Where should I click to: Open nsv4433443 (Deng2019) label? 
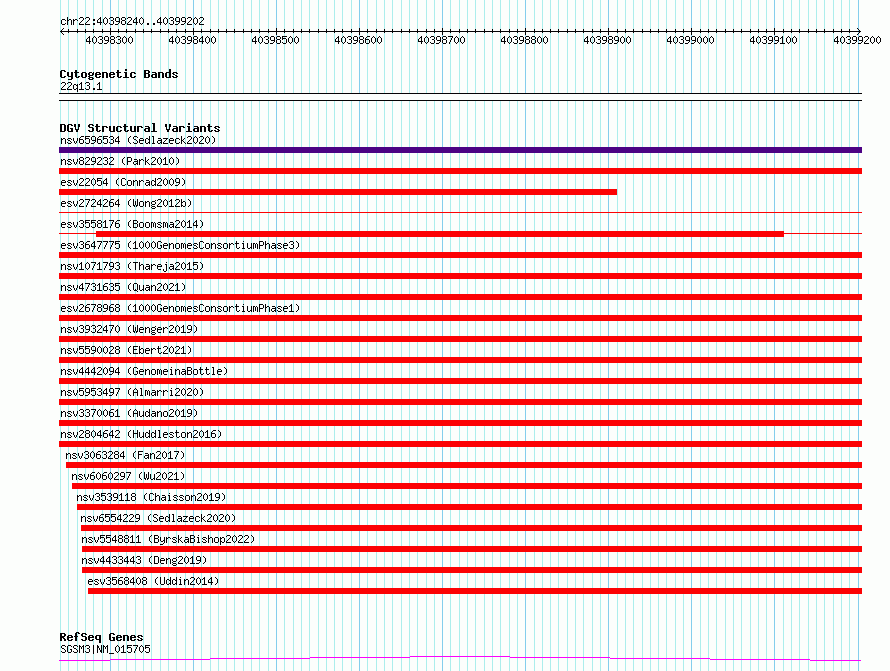(144, 560)
